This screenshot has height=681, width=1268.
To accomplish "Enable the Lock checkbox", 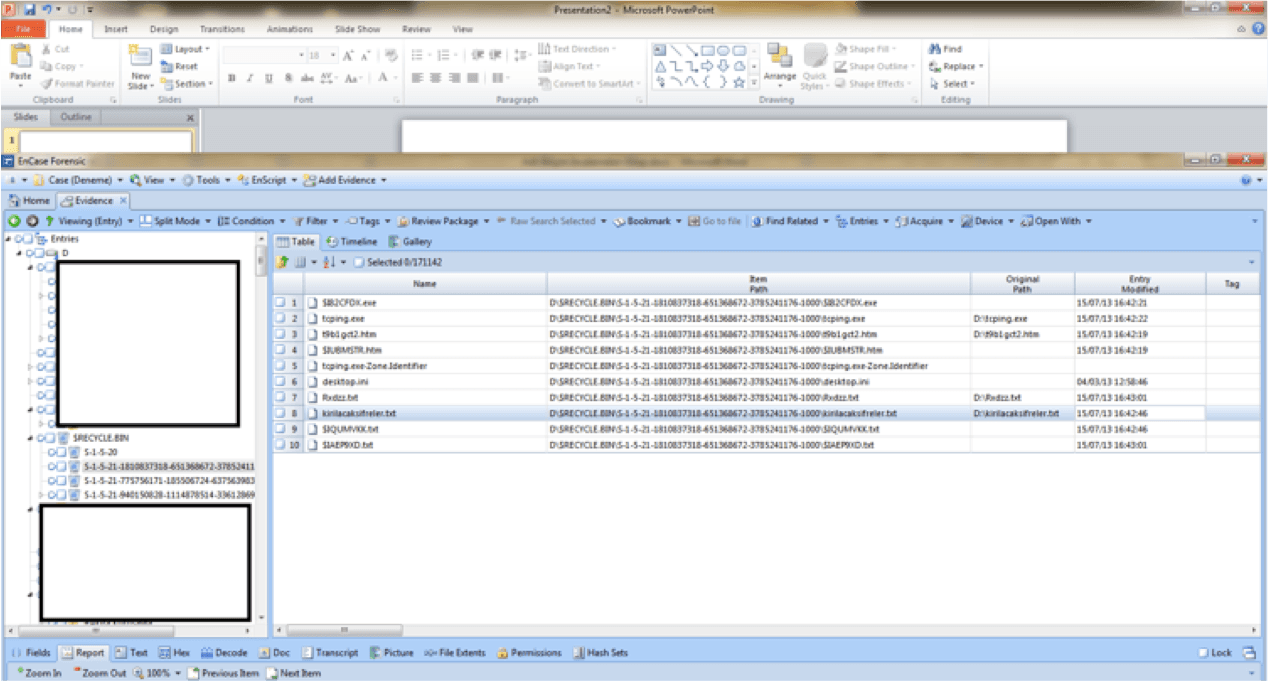I will click(x=1203, y=653).
